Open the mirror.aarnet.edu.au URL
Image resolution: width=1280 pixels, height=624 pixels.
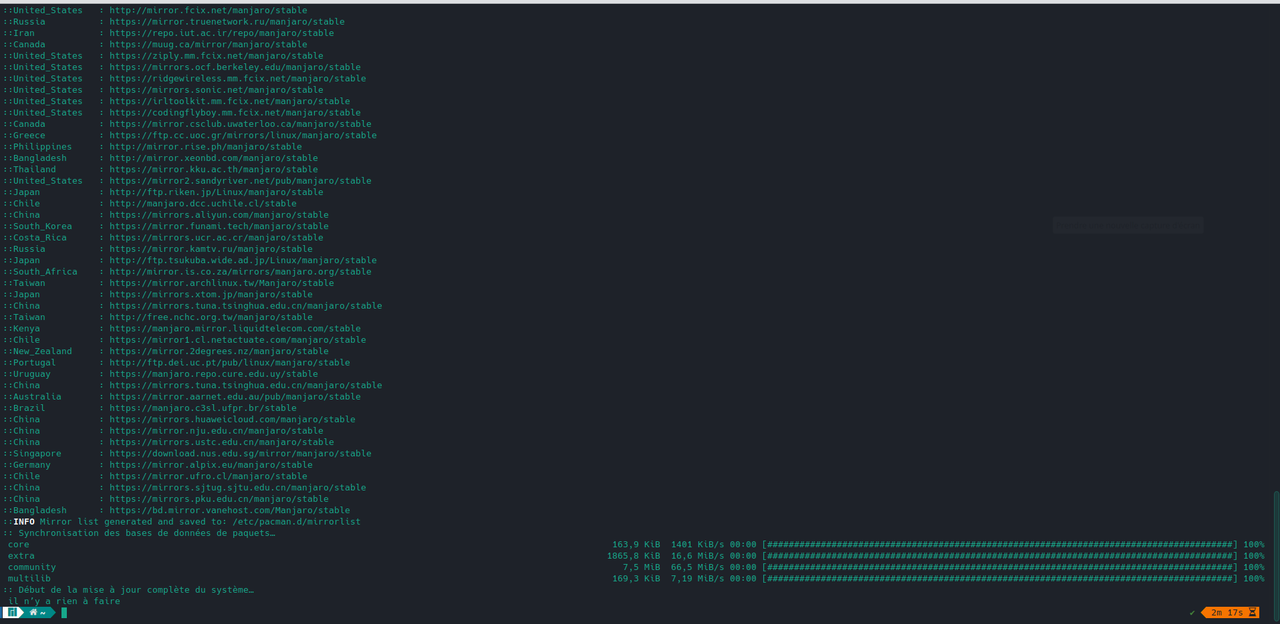235,397
